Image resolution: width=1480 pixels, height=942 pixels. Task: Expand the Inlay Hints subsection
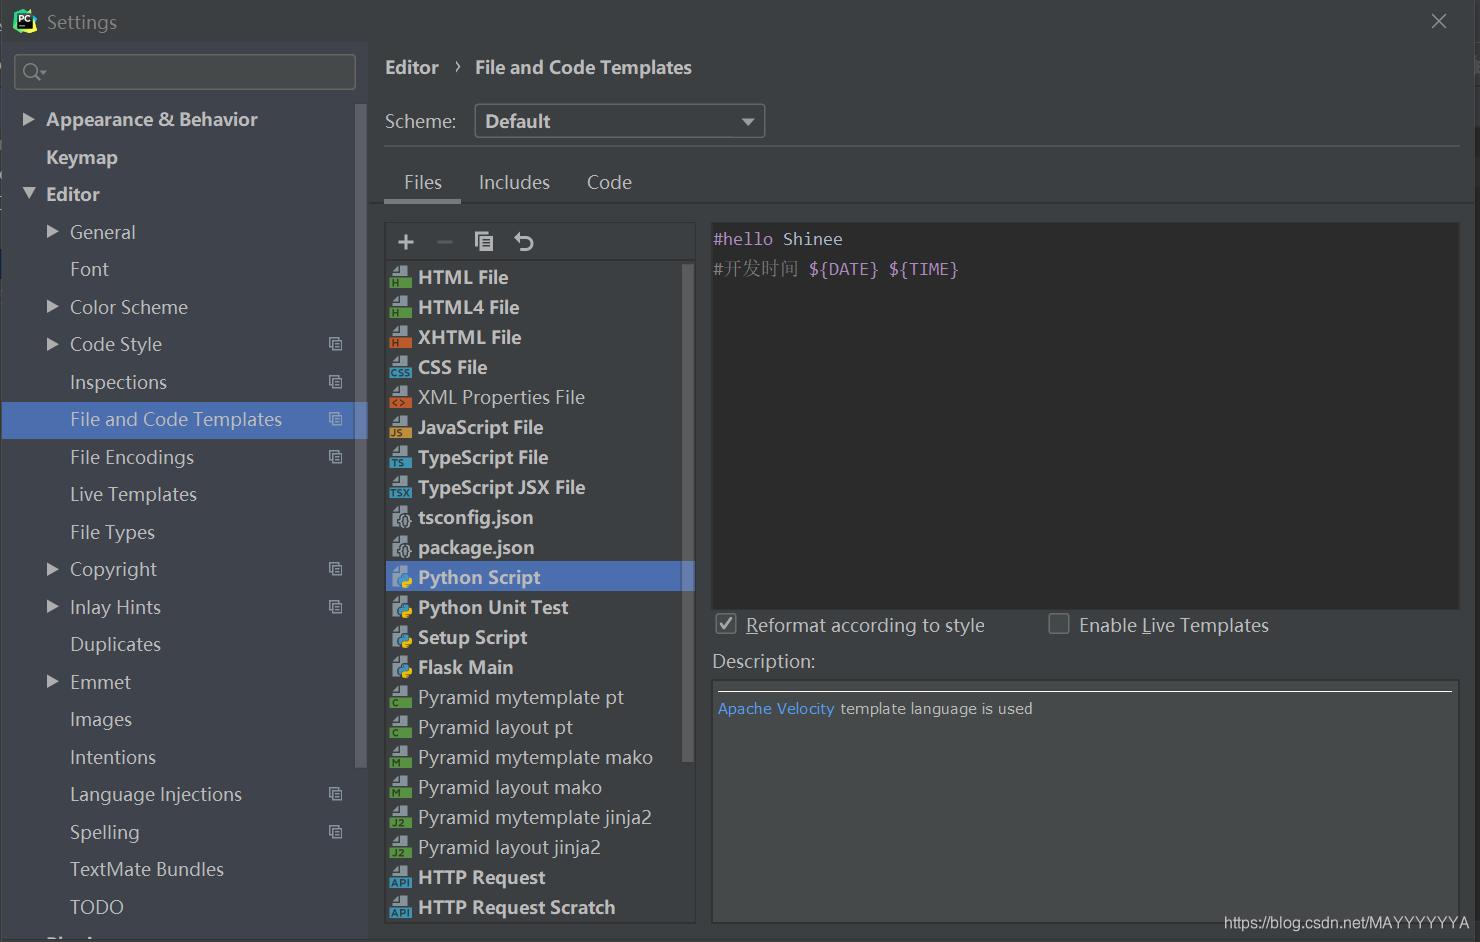pyautogui.click(x=53, y=606)
